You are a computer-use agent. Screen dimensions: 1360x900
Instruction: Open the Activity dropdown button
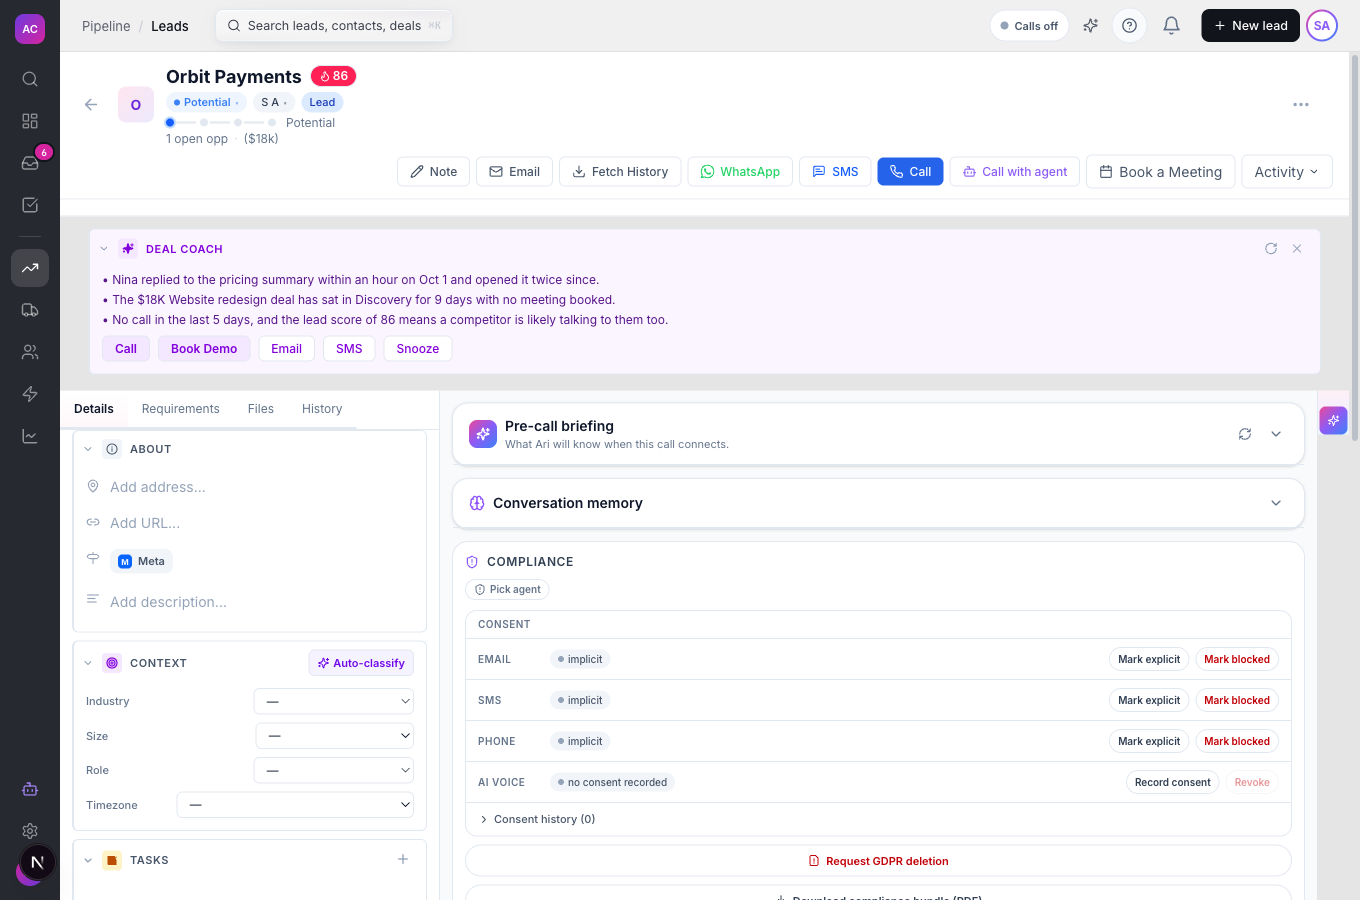[1287, 172]
